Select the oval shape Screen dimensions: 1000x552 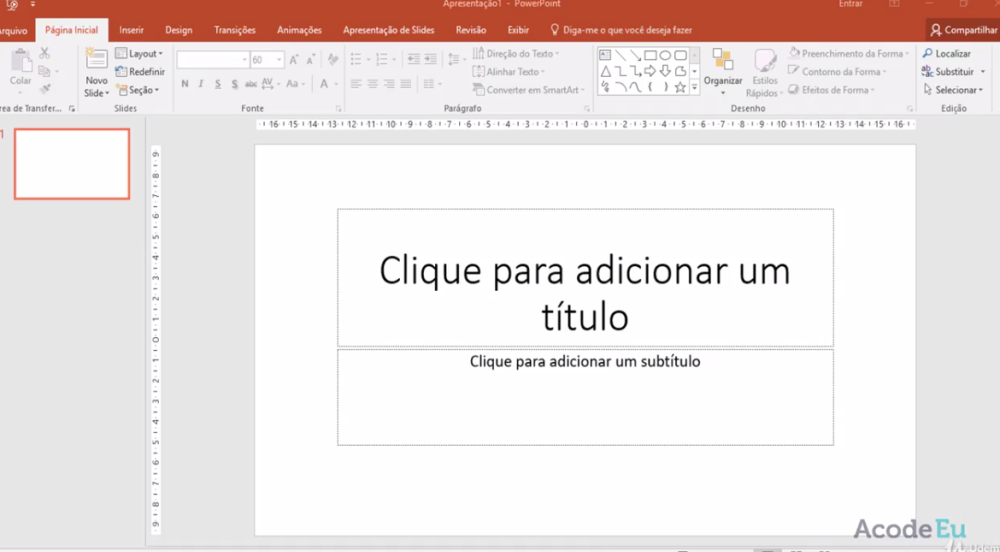click(665, 55)
